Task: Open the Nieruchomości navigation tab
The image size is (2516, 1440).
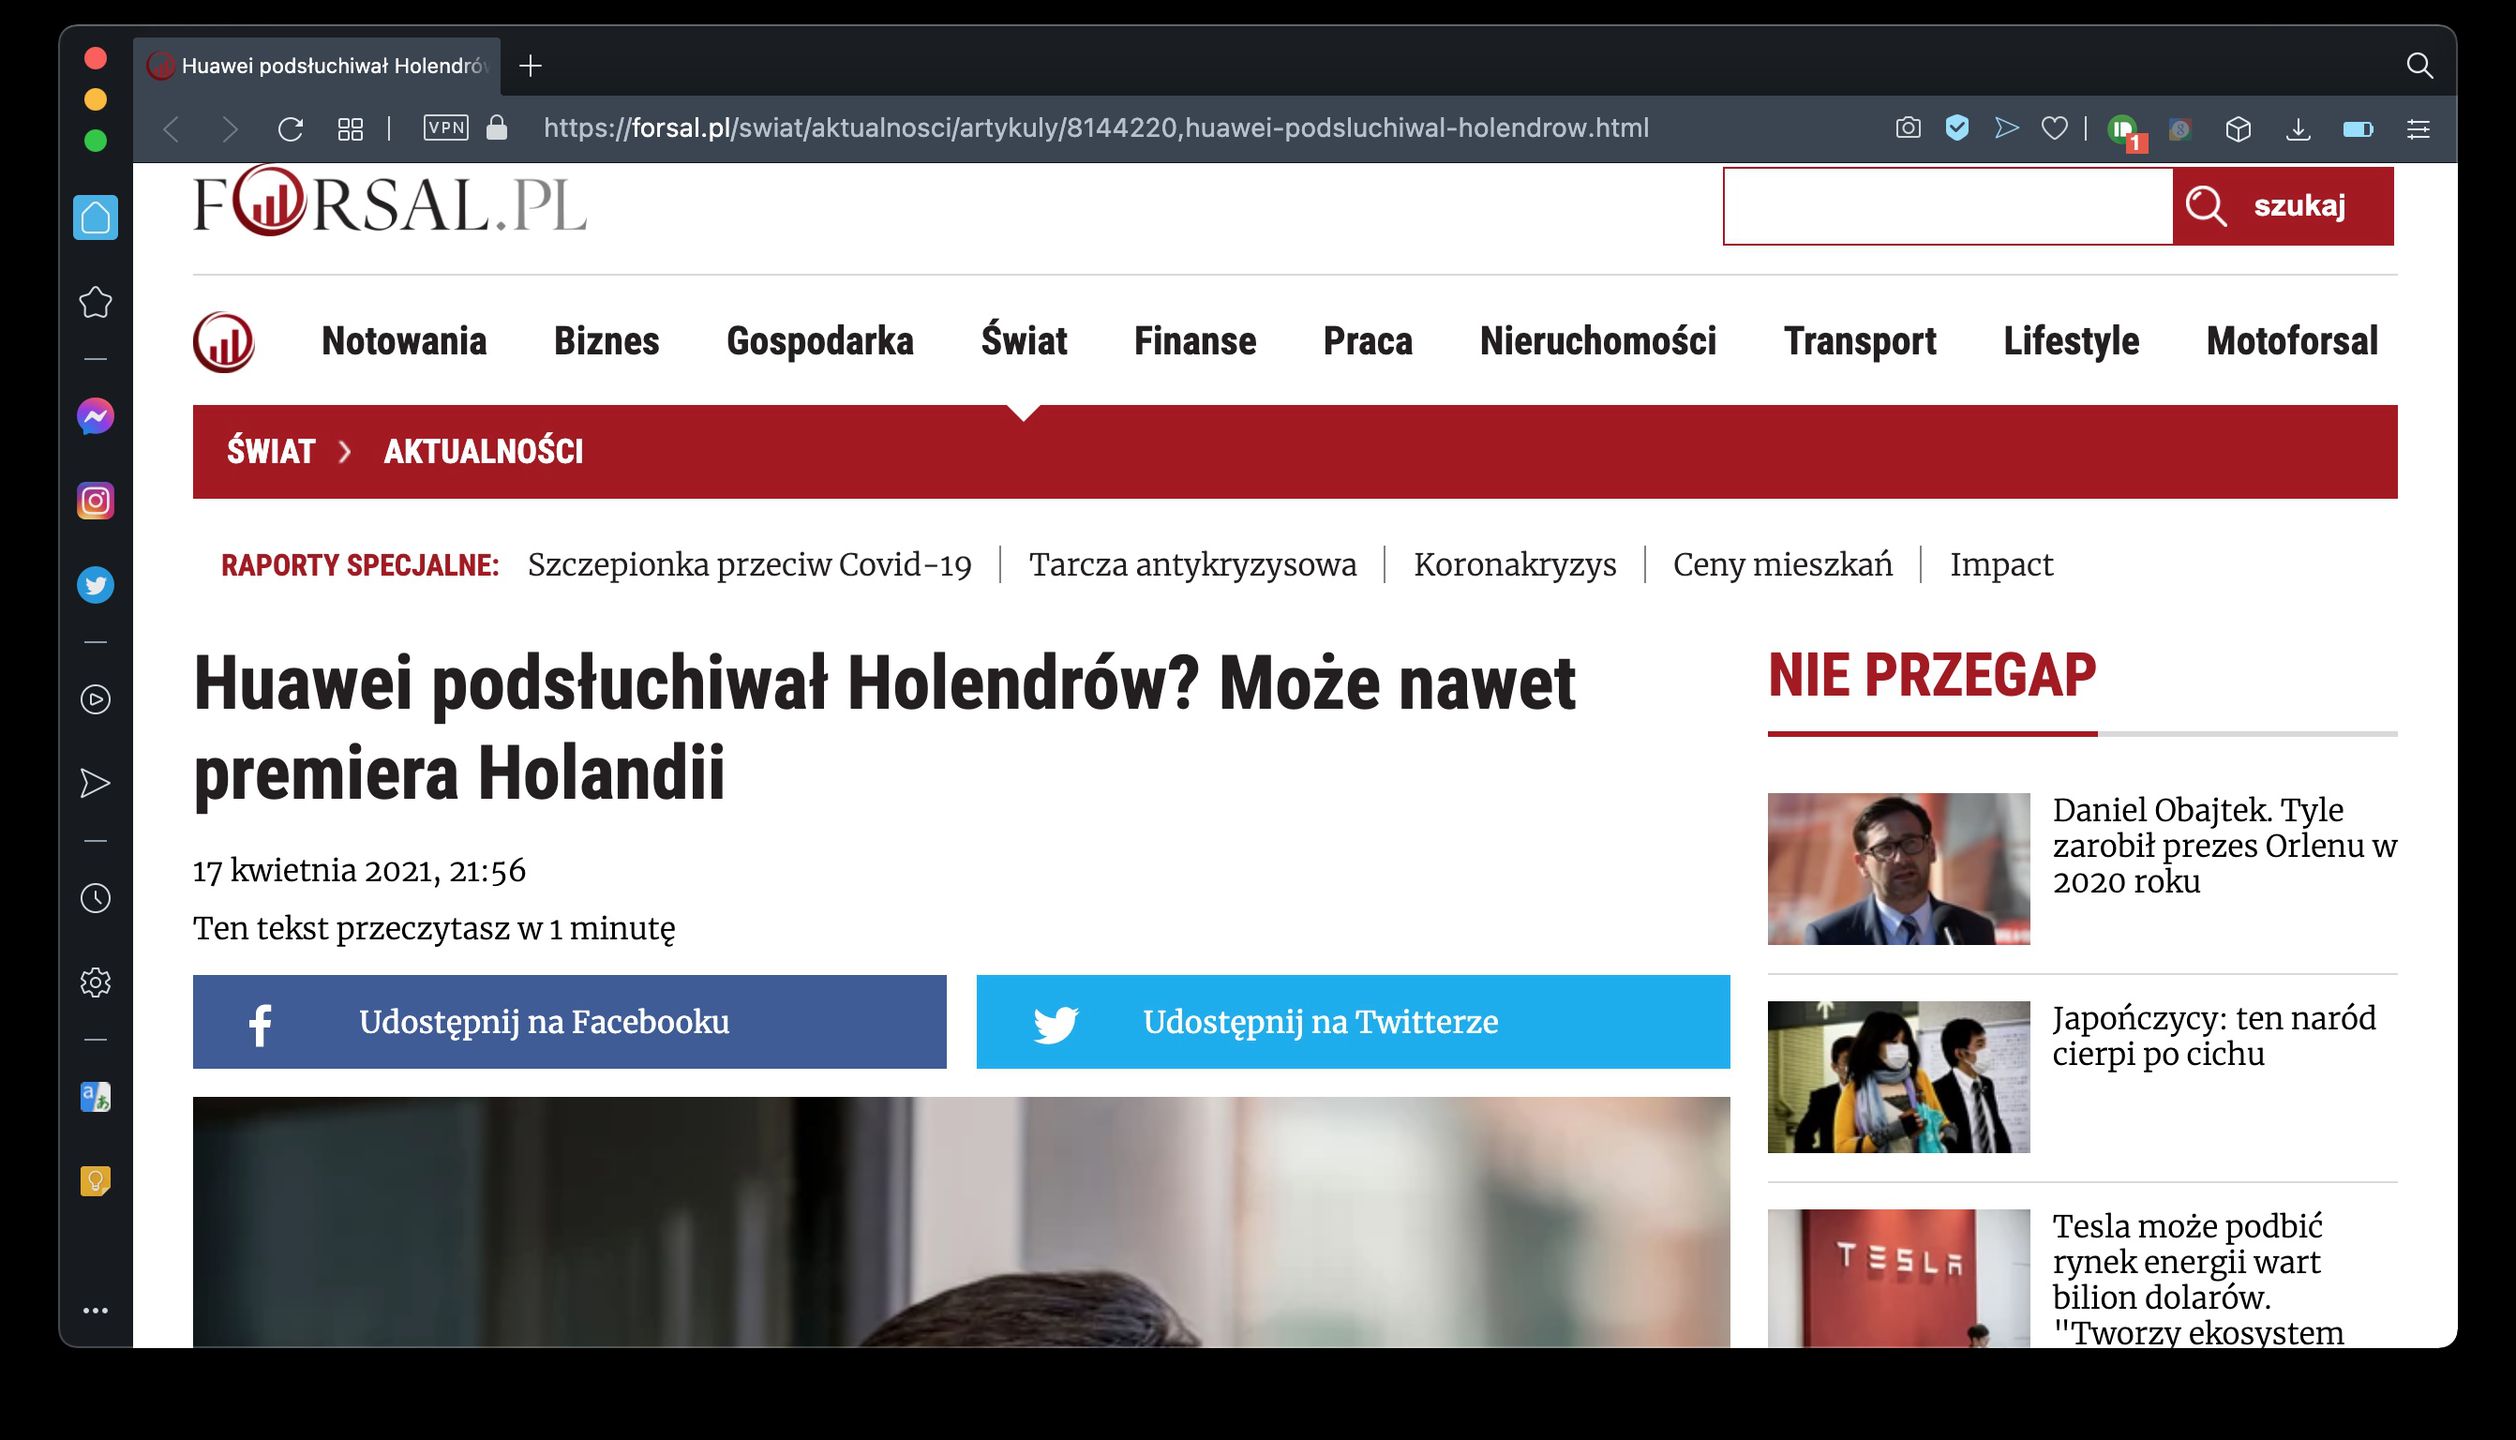Action: pos(1598,341)
